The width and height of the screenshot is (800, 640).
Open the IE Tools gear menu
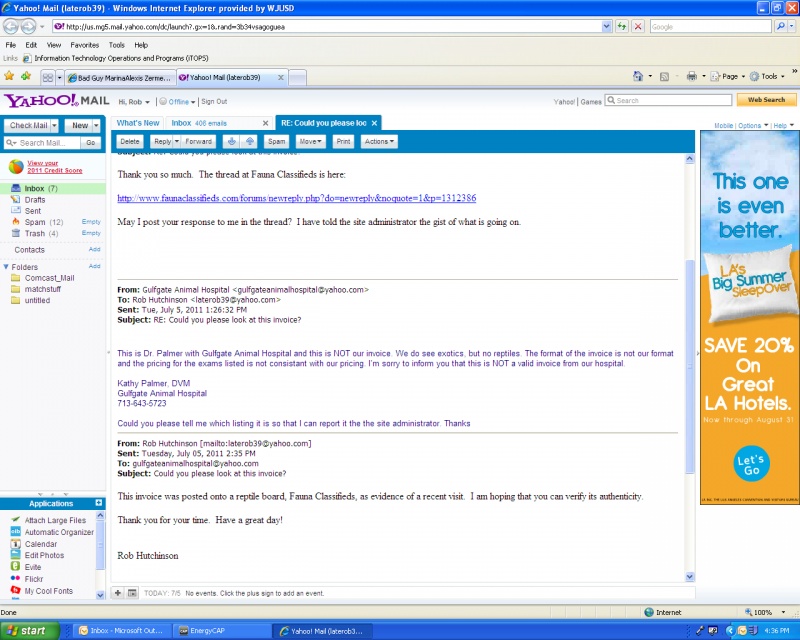[766, 77]
